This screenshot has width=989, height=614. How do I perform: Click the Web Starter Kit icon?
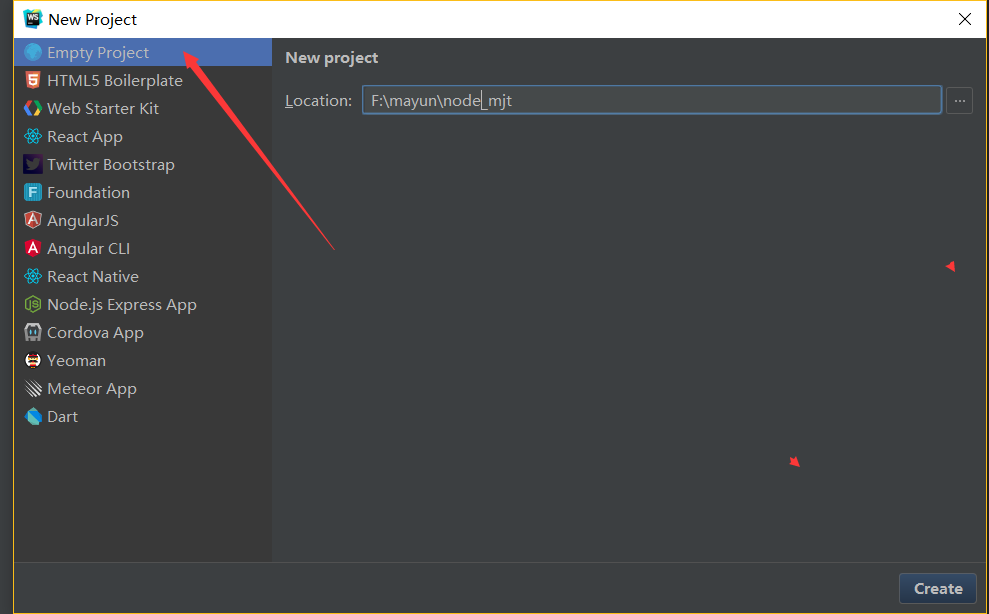[33, 109]
